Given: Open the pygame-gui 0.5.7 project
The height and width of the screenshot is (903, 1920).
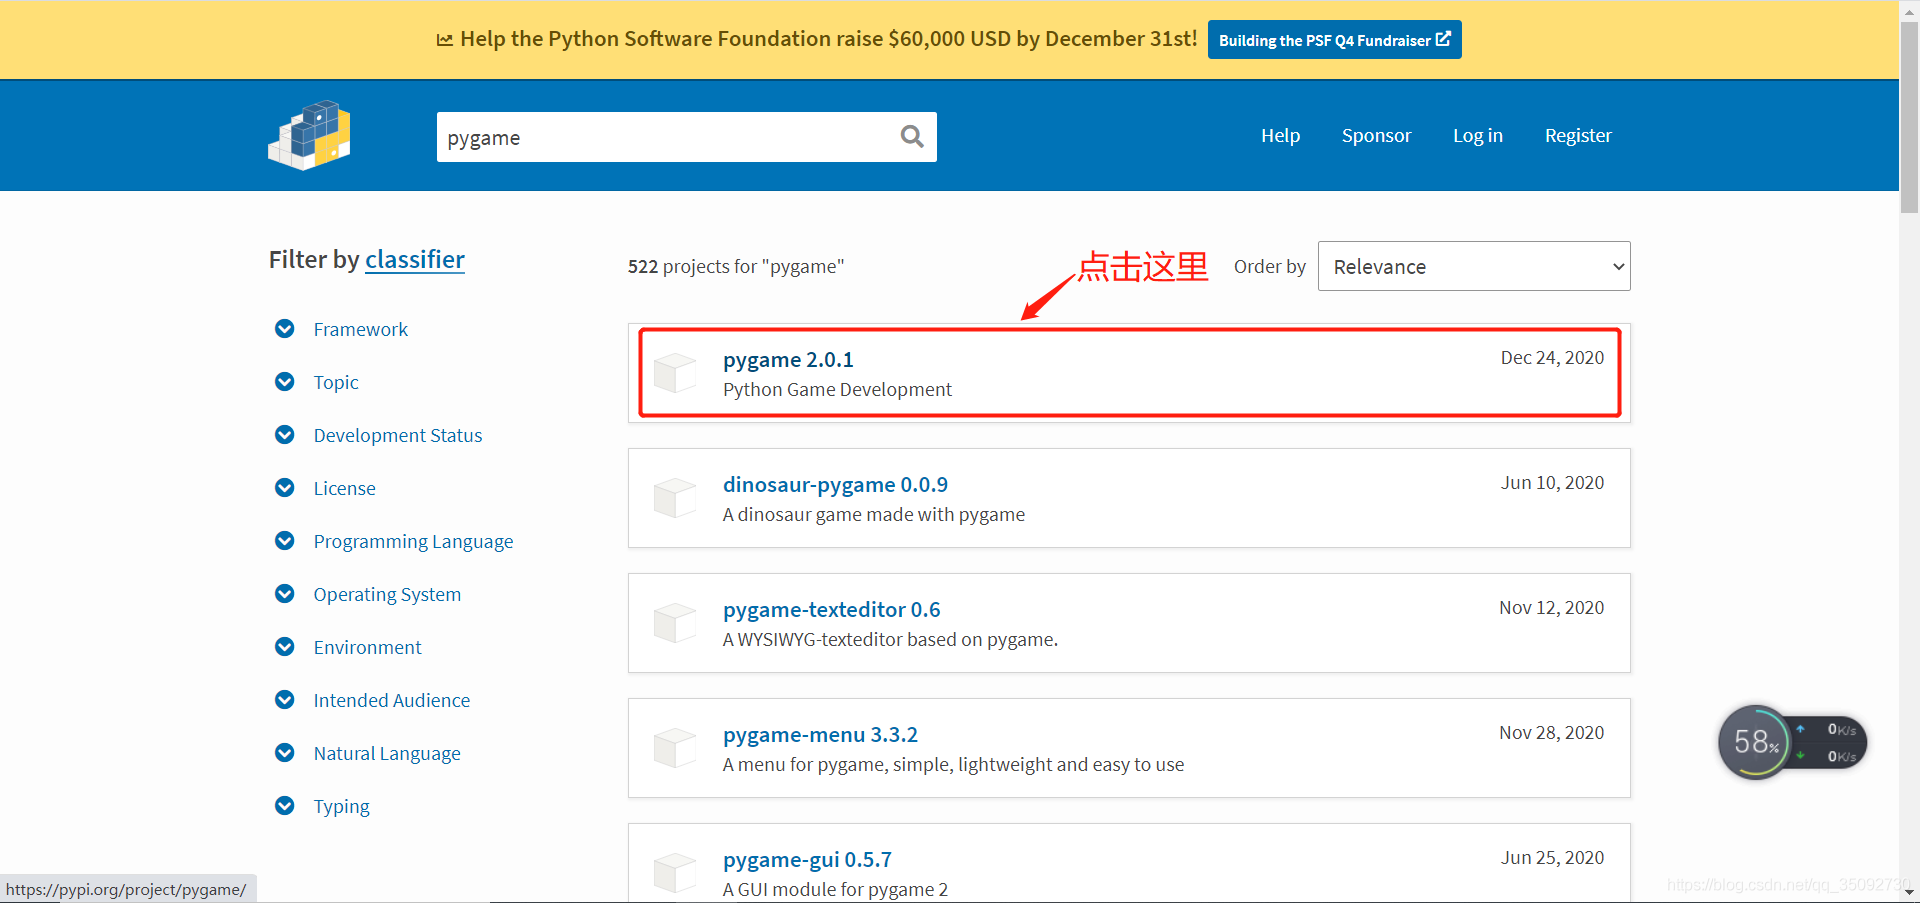Looking at the screenshot, I should (807, 860).
